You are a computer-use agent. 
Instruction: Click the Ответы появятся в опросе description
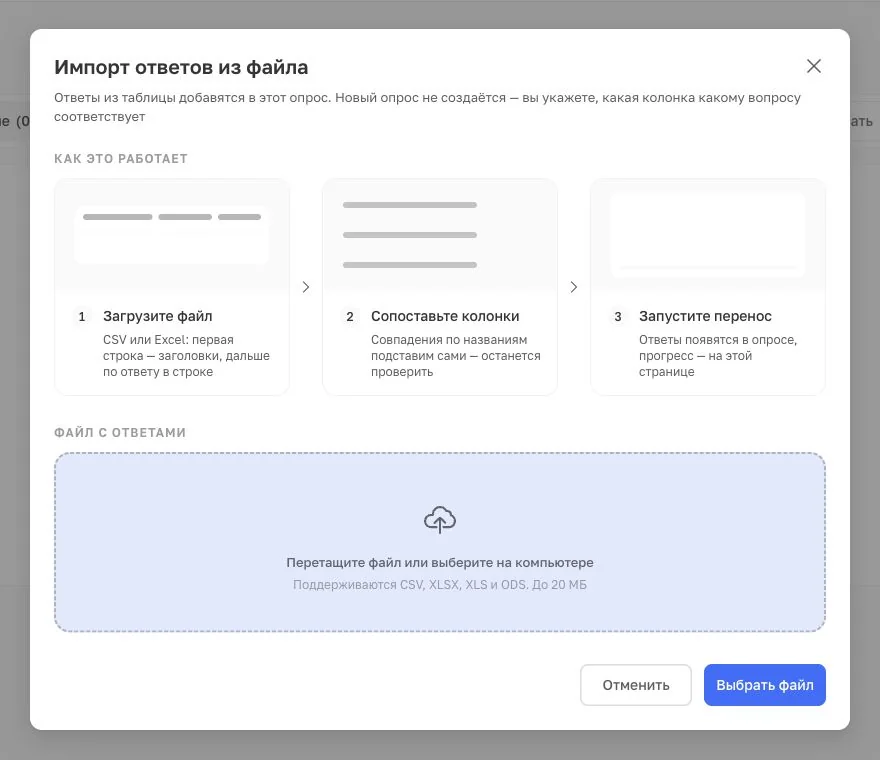click(x=718, y=356)
